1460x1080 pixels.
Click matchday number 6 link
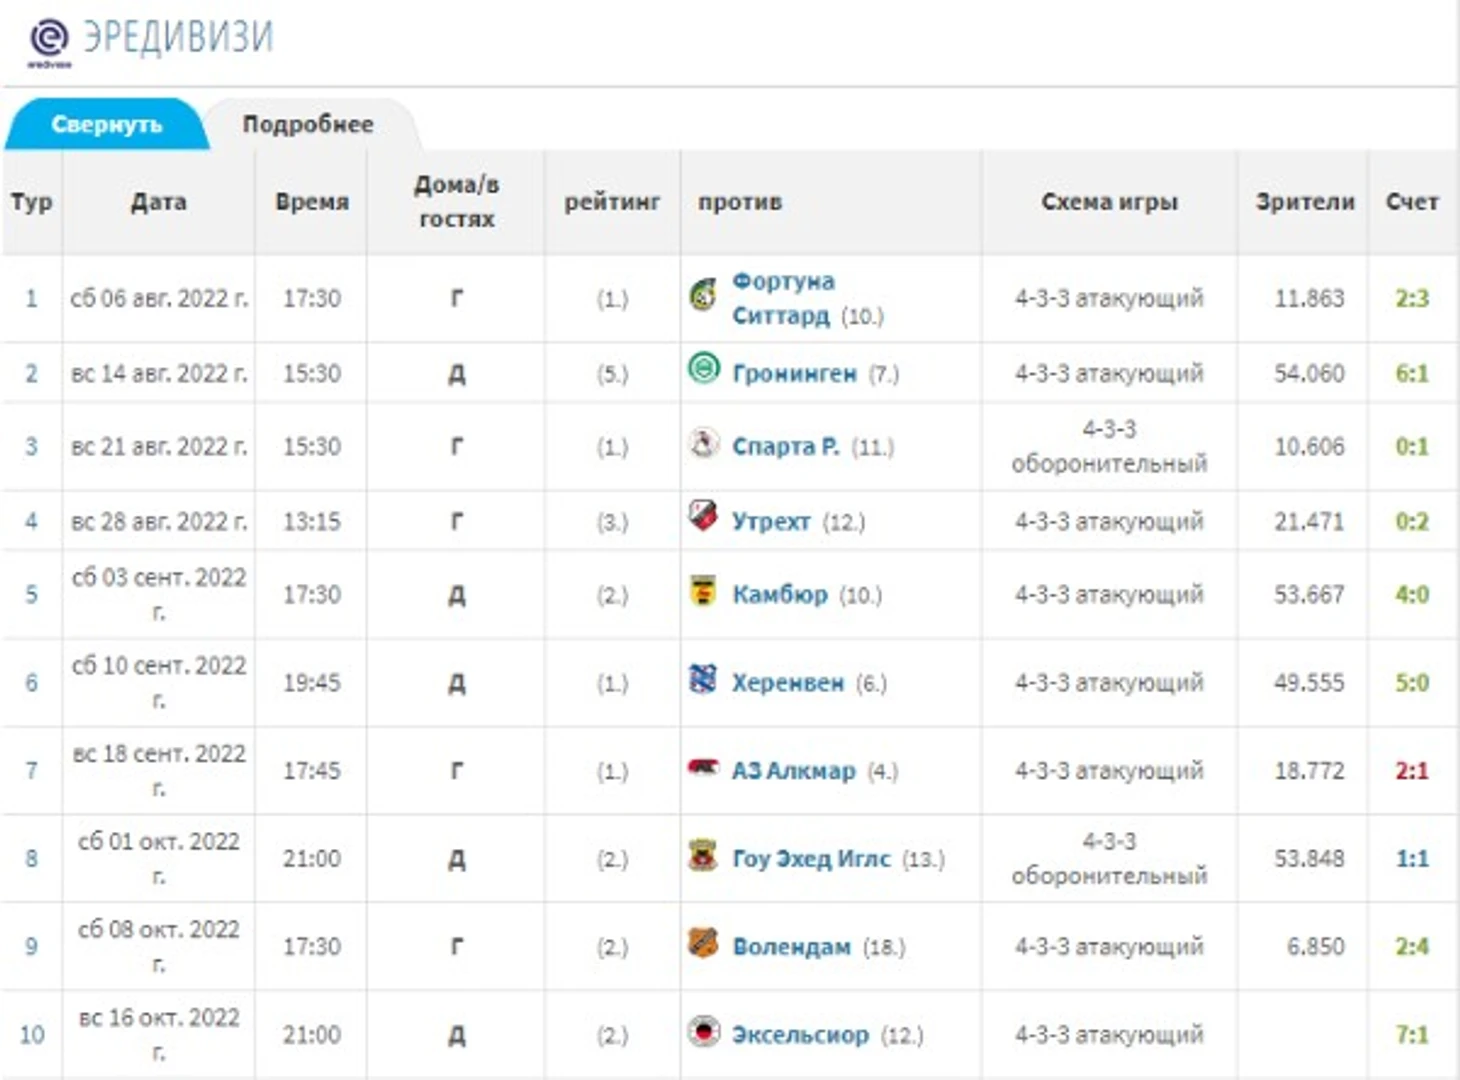tap(31, 682)
